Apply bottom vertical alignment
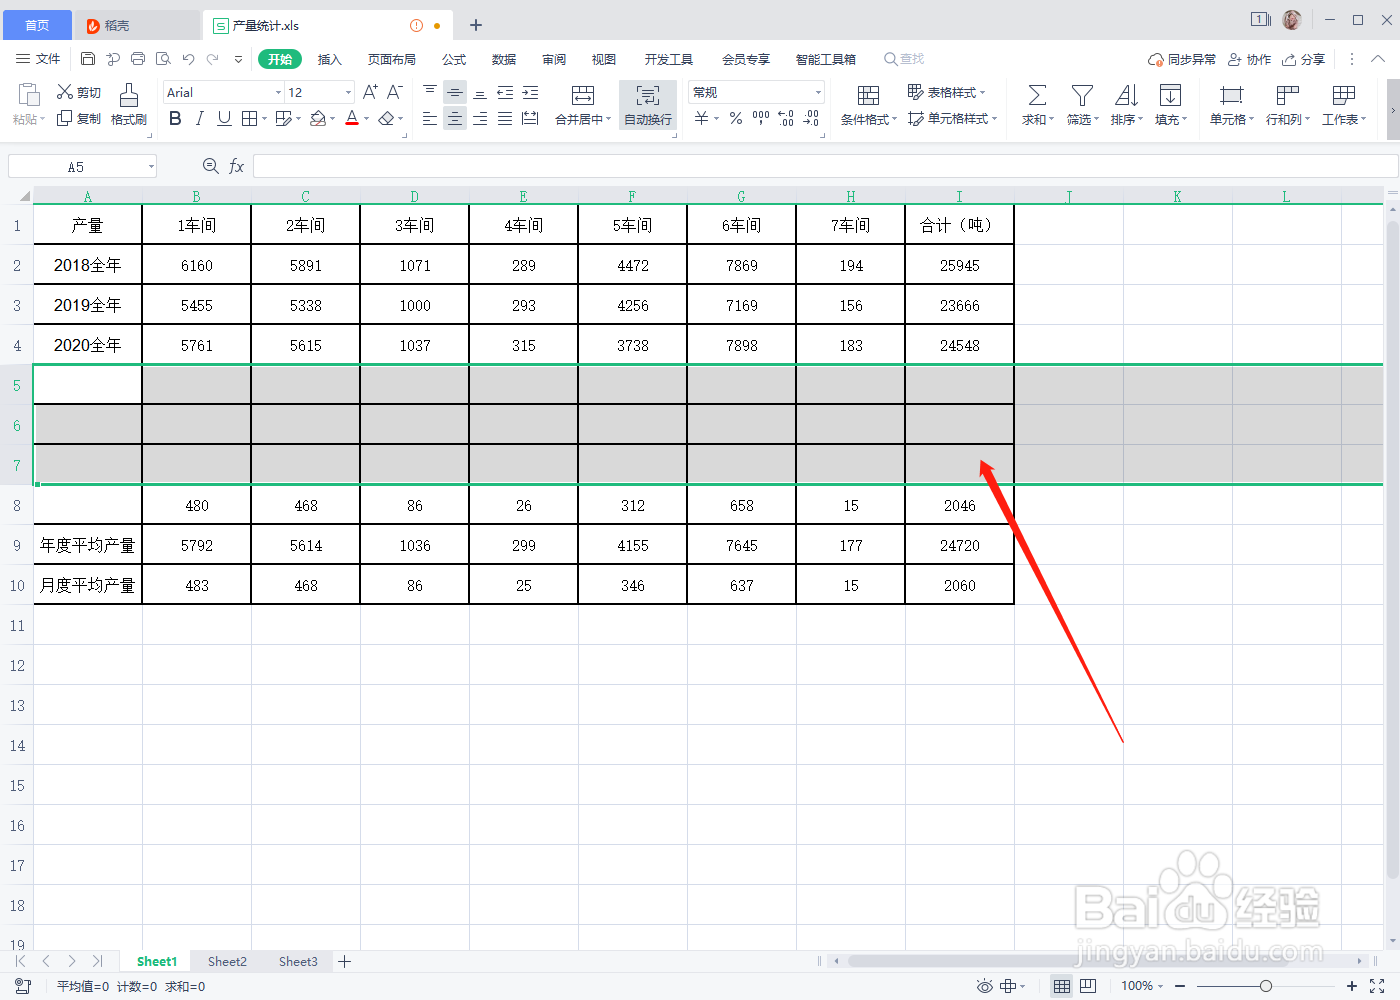1400x1000 pixels. point(480,92)
